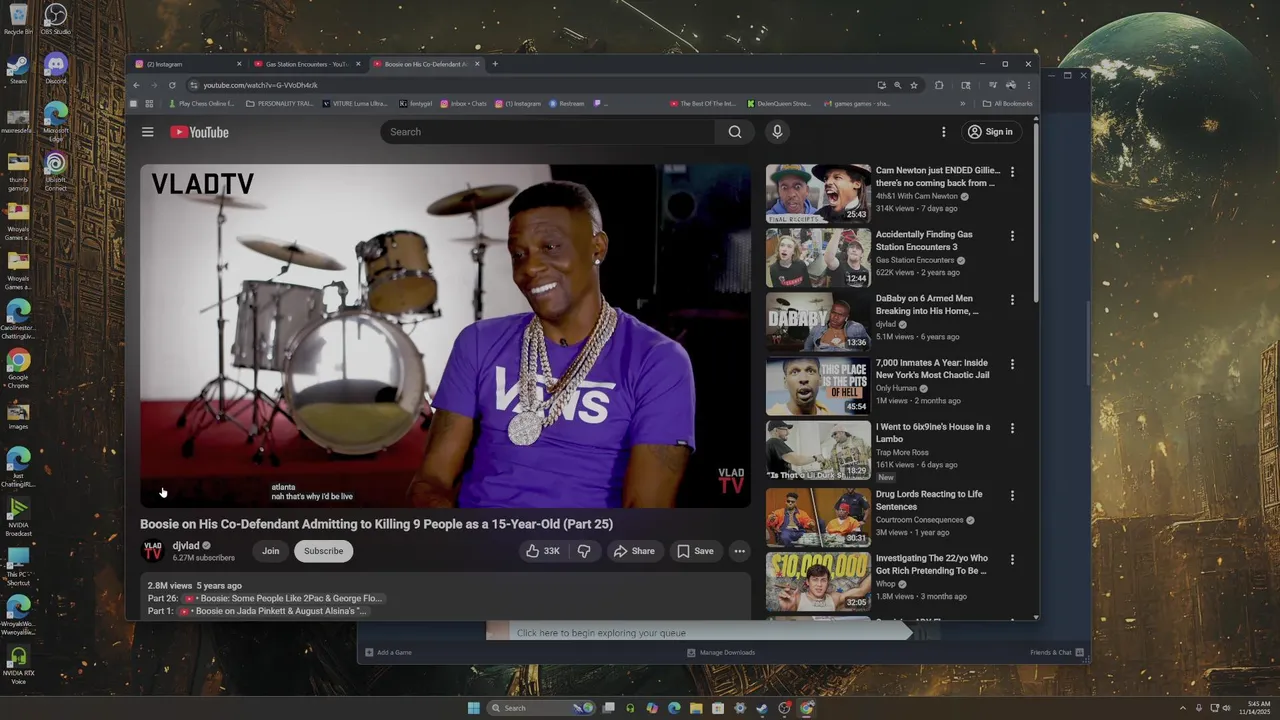The width and height of the screenshot is (1280, 720).
Task: Click in the YouTube search field
Action: click(x=547, y=132)
